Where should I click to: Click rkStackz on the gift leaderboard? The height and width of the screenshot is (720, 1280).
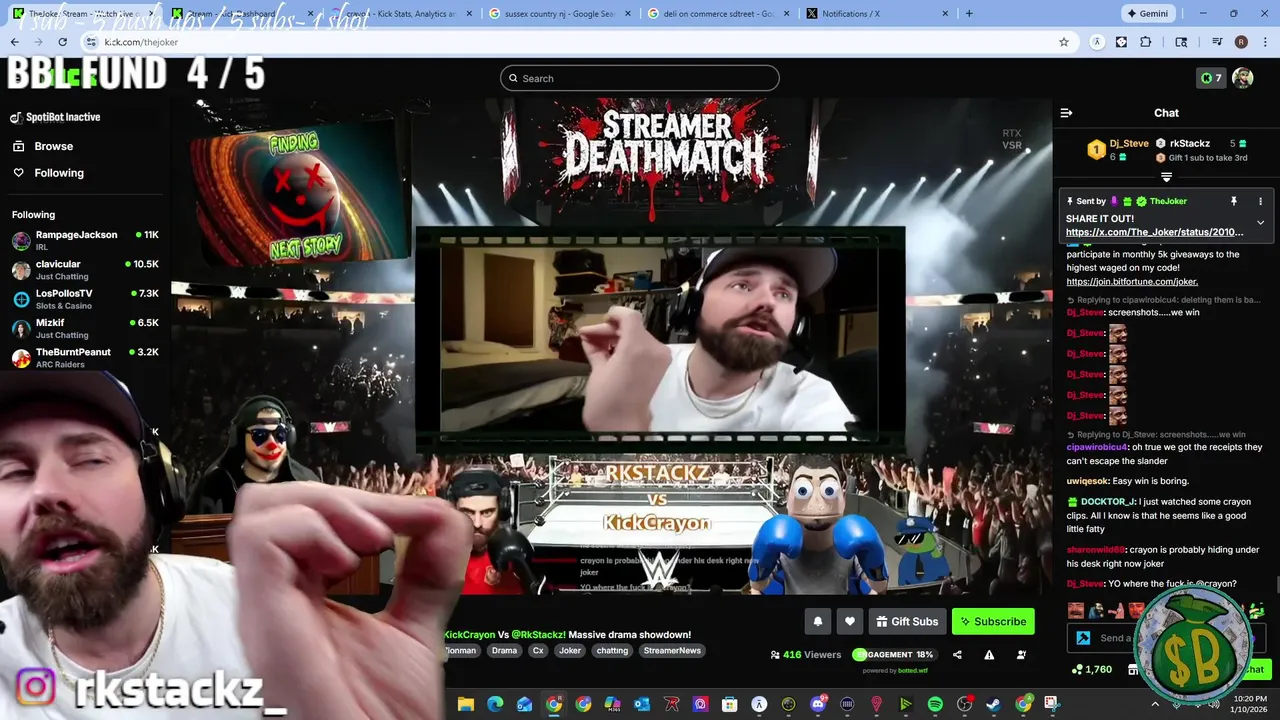[1189, 143]
